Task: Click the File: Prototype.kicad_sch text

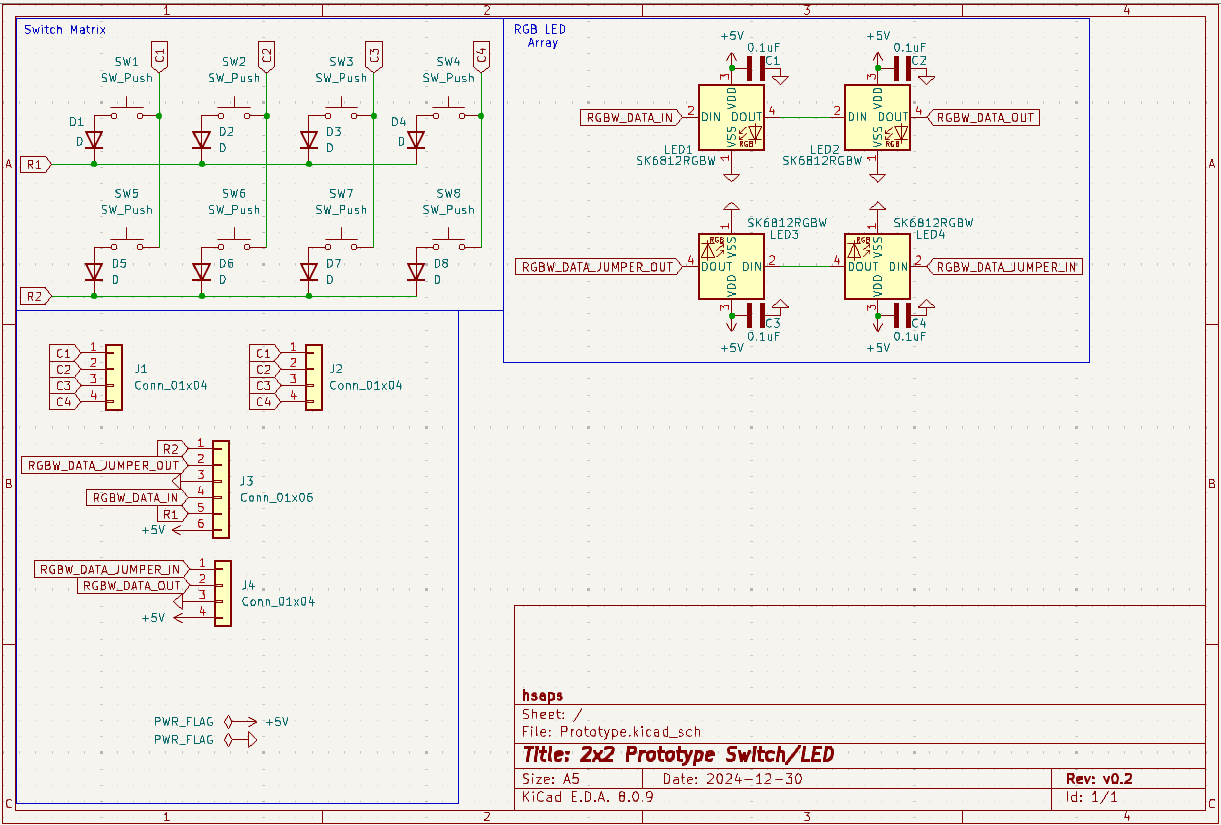Action: point(612,732)
